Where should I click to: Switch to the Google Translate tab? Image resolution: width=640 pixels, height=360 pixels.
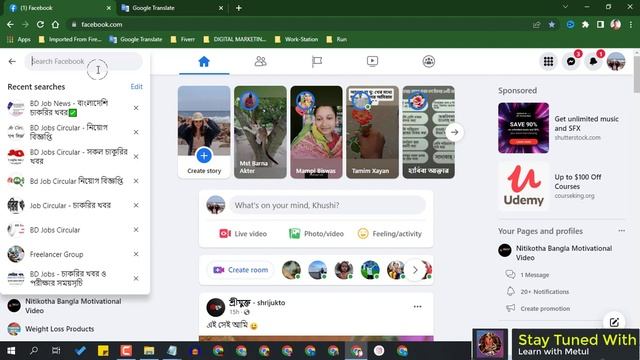(171, 8)
